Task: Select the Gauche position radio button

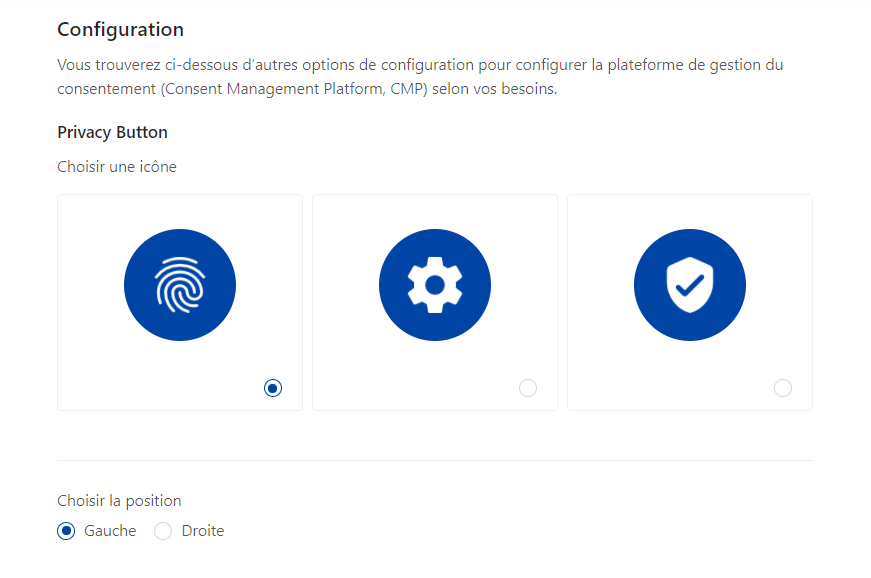Action: (x=66, y=531)
